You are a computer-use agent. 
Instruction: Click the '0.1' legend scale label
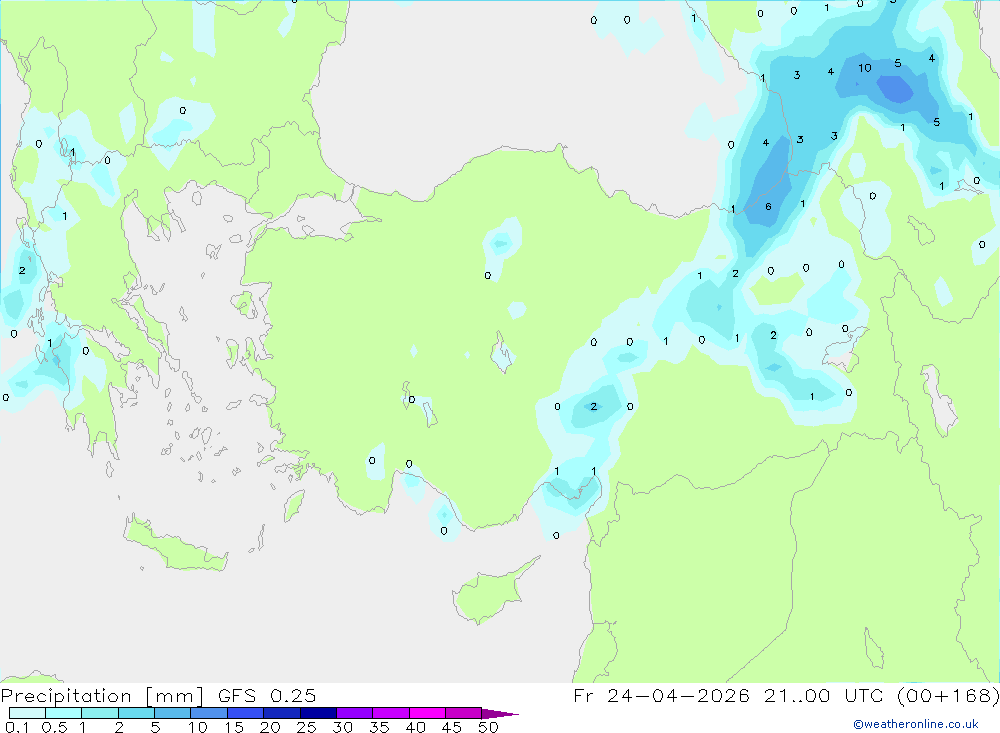[17, 727]
